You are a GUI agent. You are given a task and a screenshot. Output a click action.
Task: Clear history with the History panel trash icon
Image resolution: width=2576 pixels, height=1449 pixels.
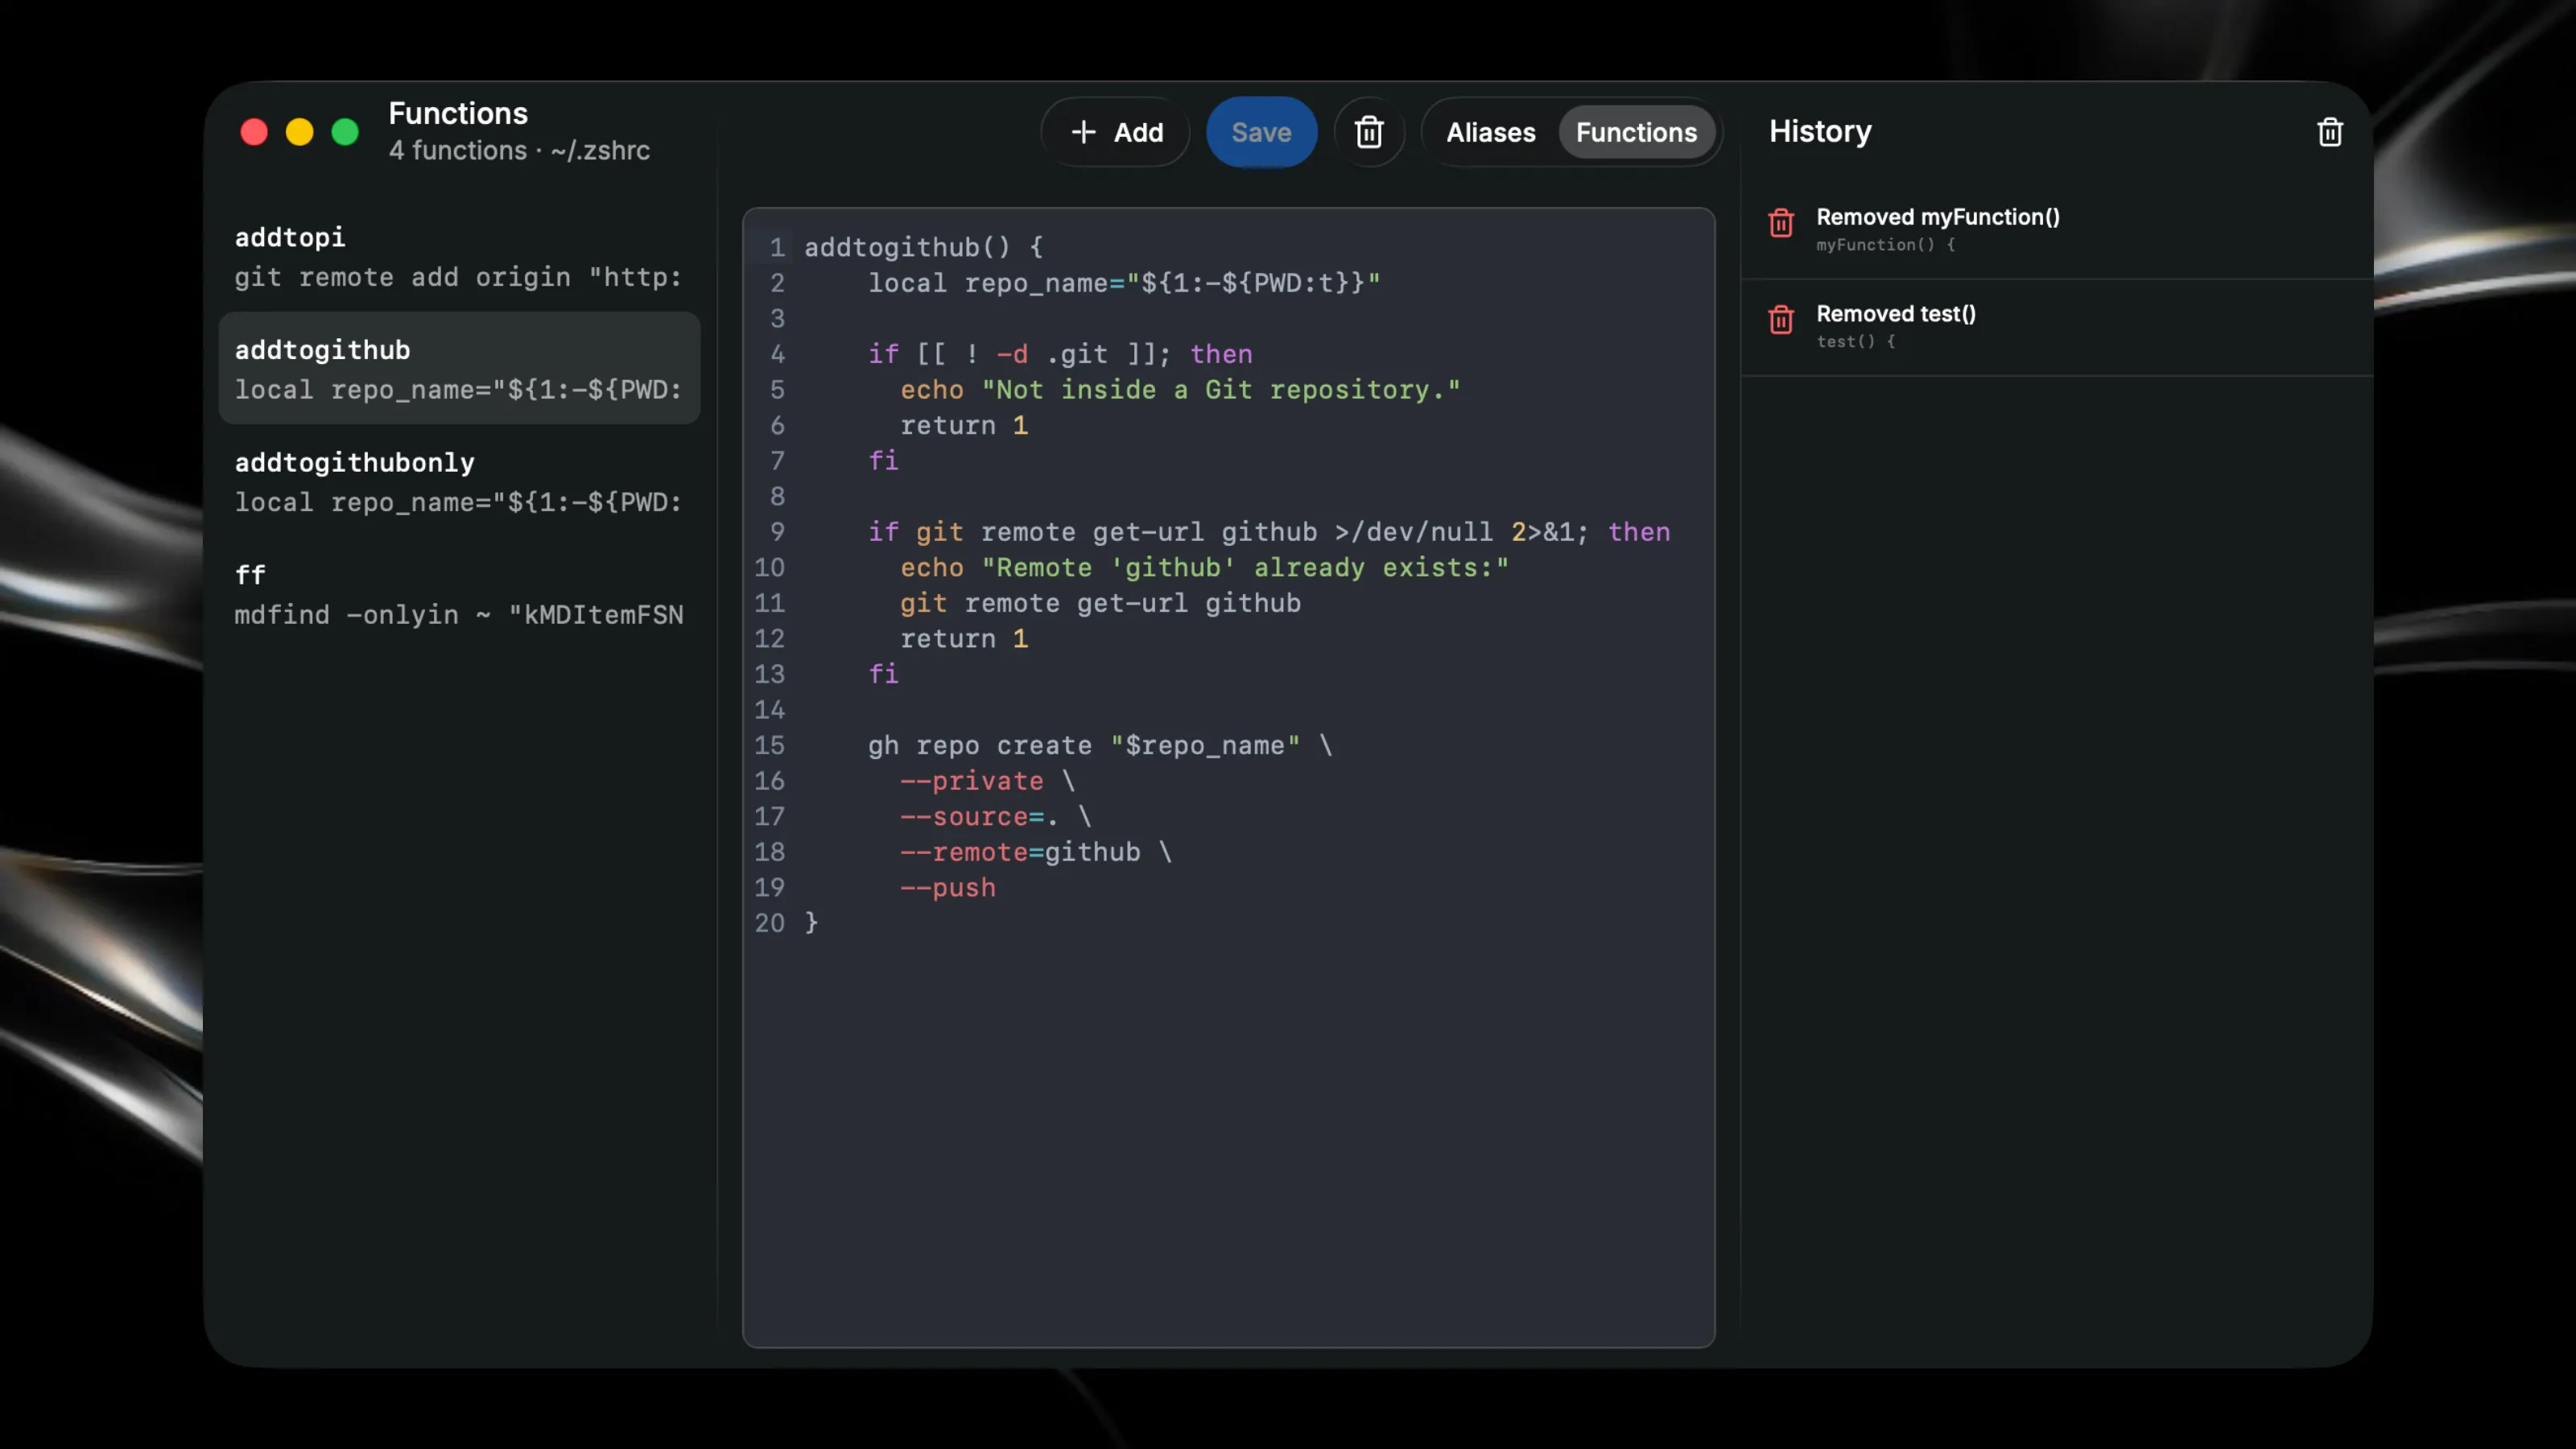[2330, 132]
